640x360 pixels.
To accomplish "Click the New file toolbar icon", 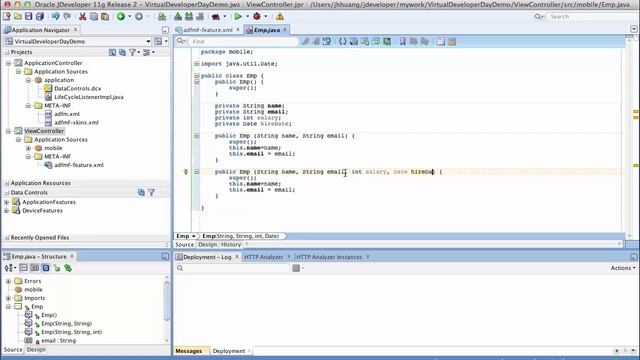I will coord(7,17).
